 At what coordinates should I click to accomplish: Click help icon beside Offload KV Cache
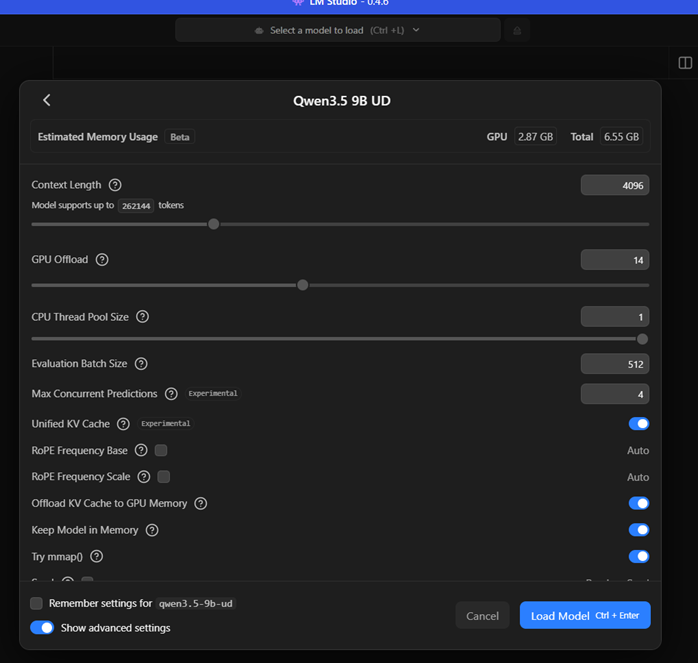tap(201, 504)
